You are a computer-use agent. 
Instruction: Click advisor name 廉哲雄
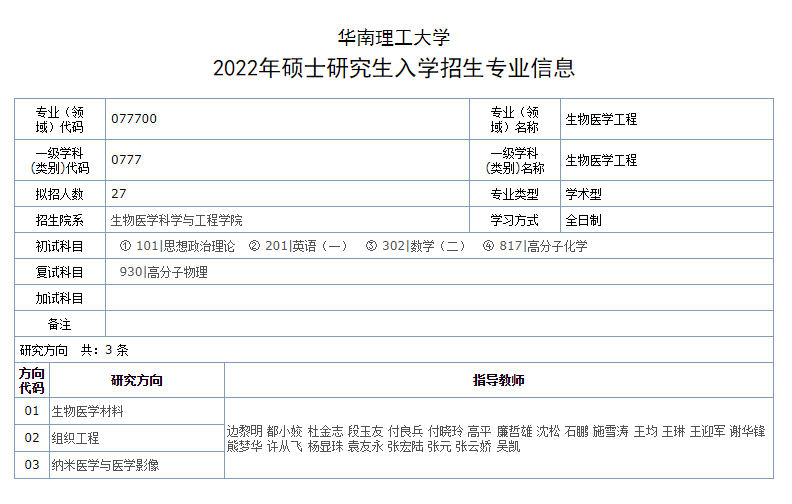click(x=514, y=431)
